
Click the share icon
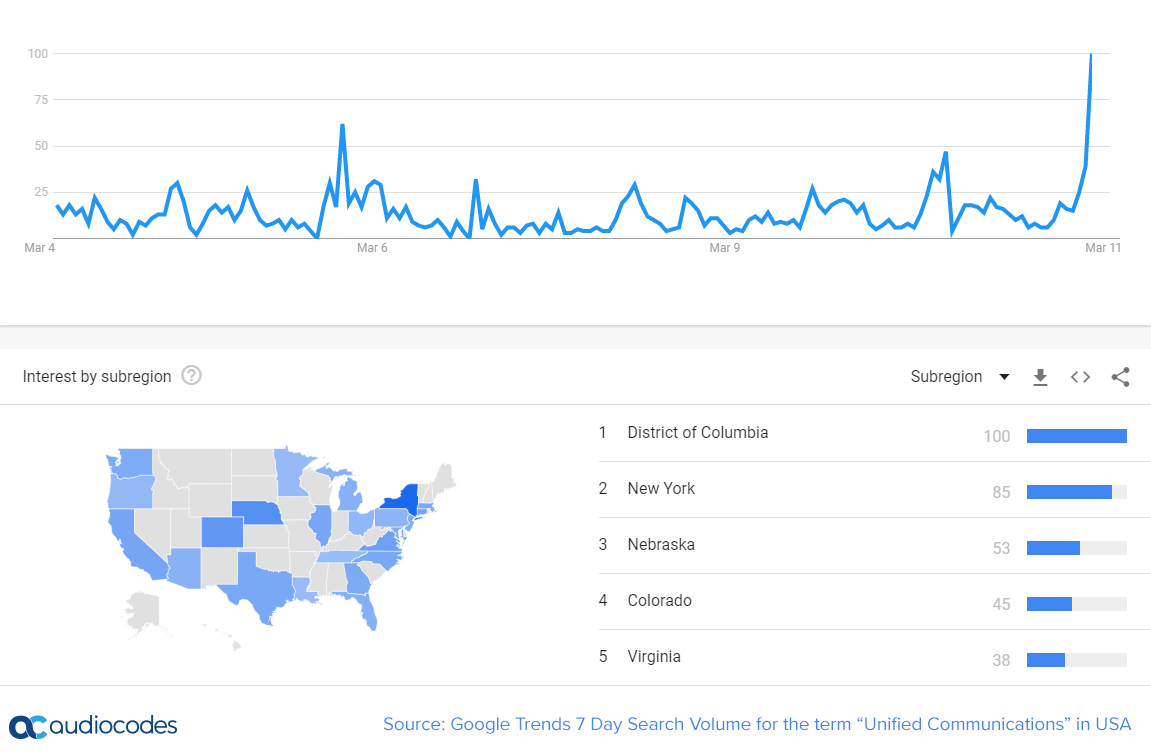(x=1120, y=377)
